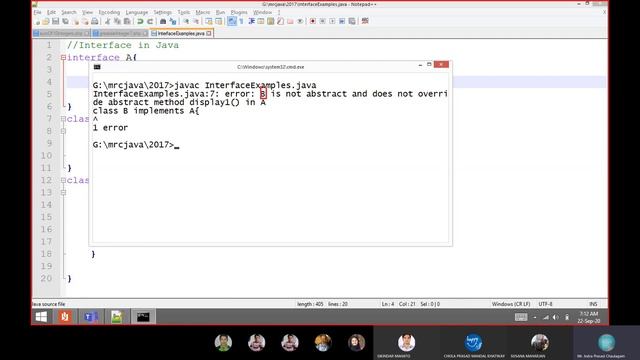Select the cmd taskbar button
Screen dimensions: 640x360
pyautogui.click(x=143, y=317)
